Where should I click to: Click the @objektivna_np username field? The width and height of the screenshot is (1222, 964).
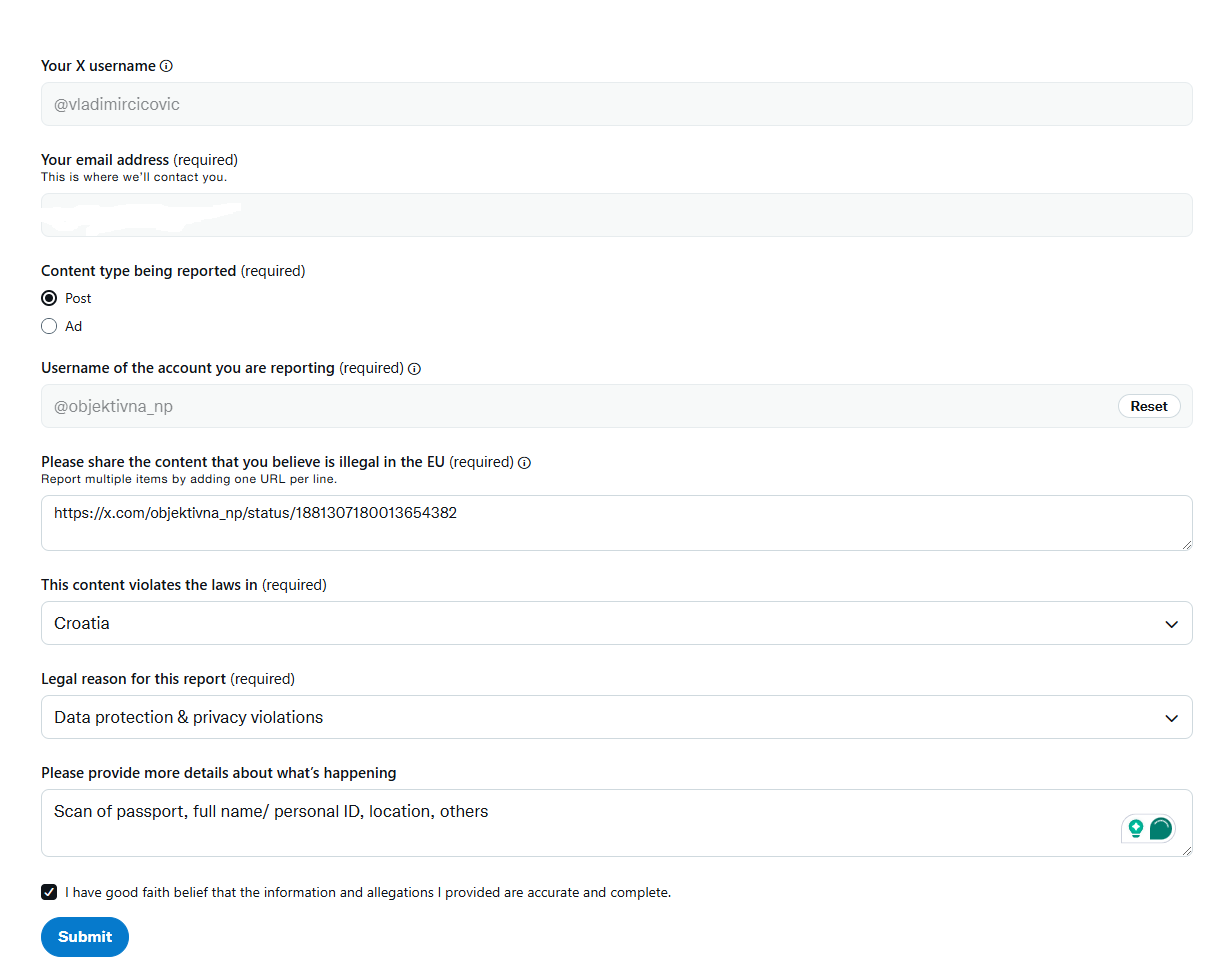point(616,406)
